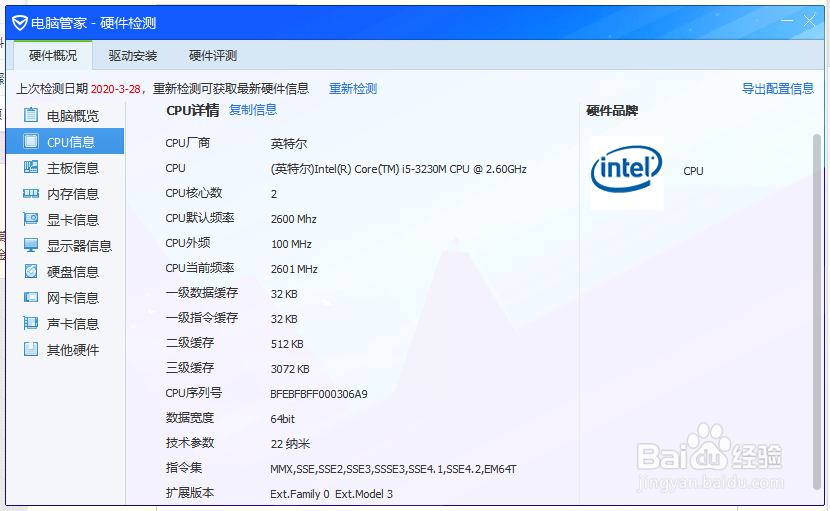830x511 pixels.
Task: Click the 重新检测 link
Action: point(353,88)
